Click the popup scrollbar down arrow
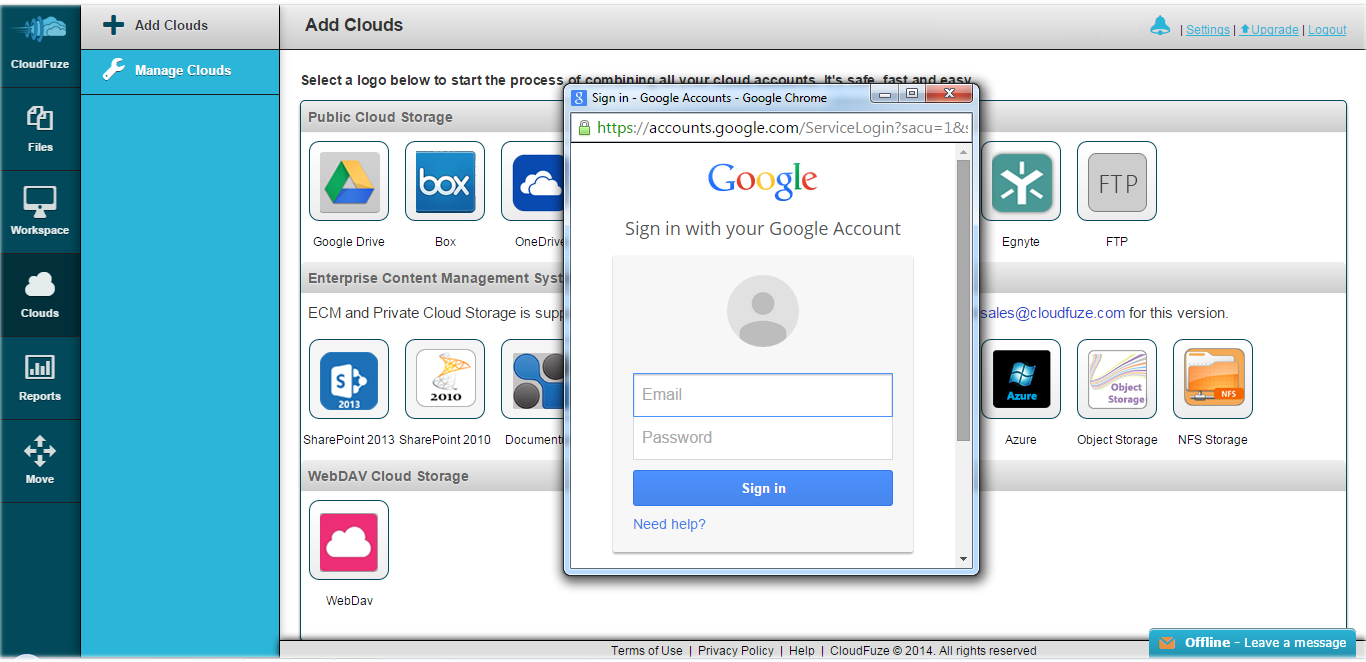This screenshot has width=1366, height=662. tap(964, 559)
